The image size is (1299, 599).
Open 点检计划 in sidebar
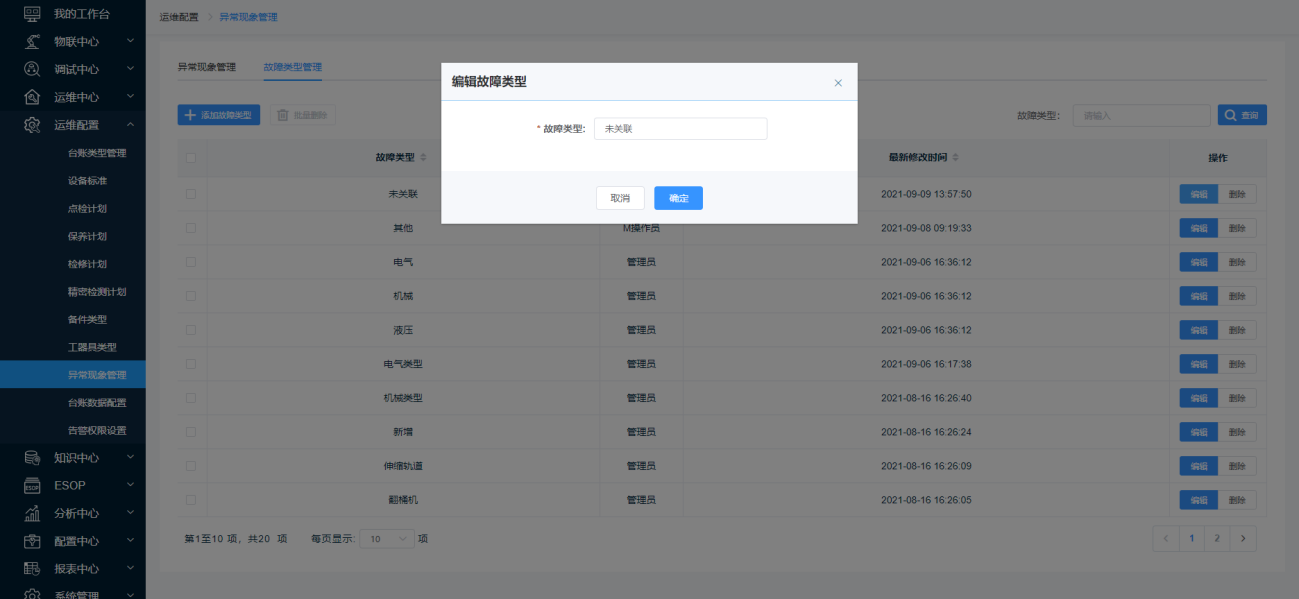(x=87, y=209)
